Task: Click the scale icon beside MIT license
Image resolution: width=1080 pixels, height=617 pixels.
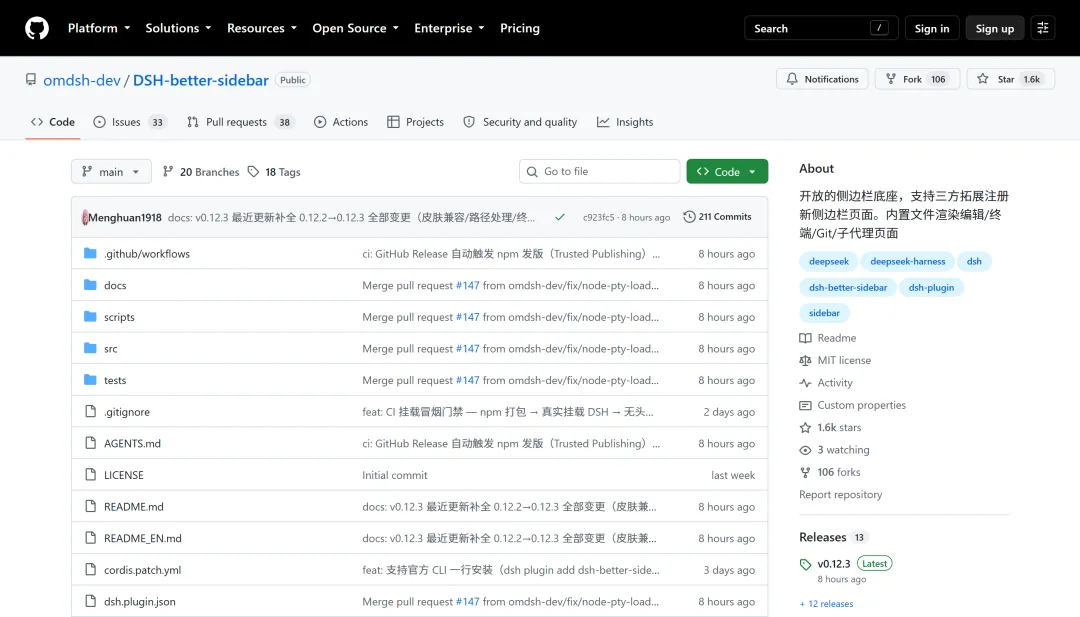Action: tap(805, 361)
